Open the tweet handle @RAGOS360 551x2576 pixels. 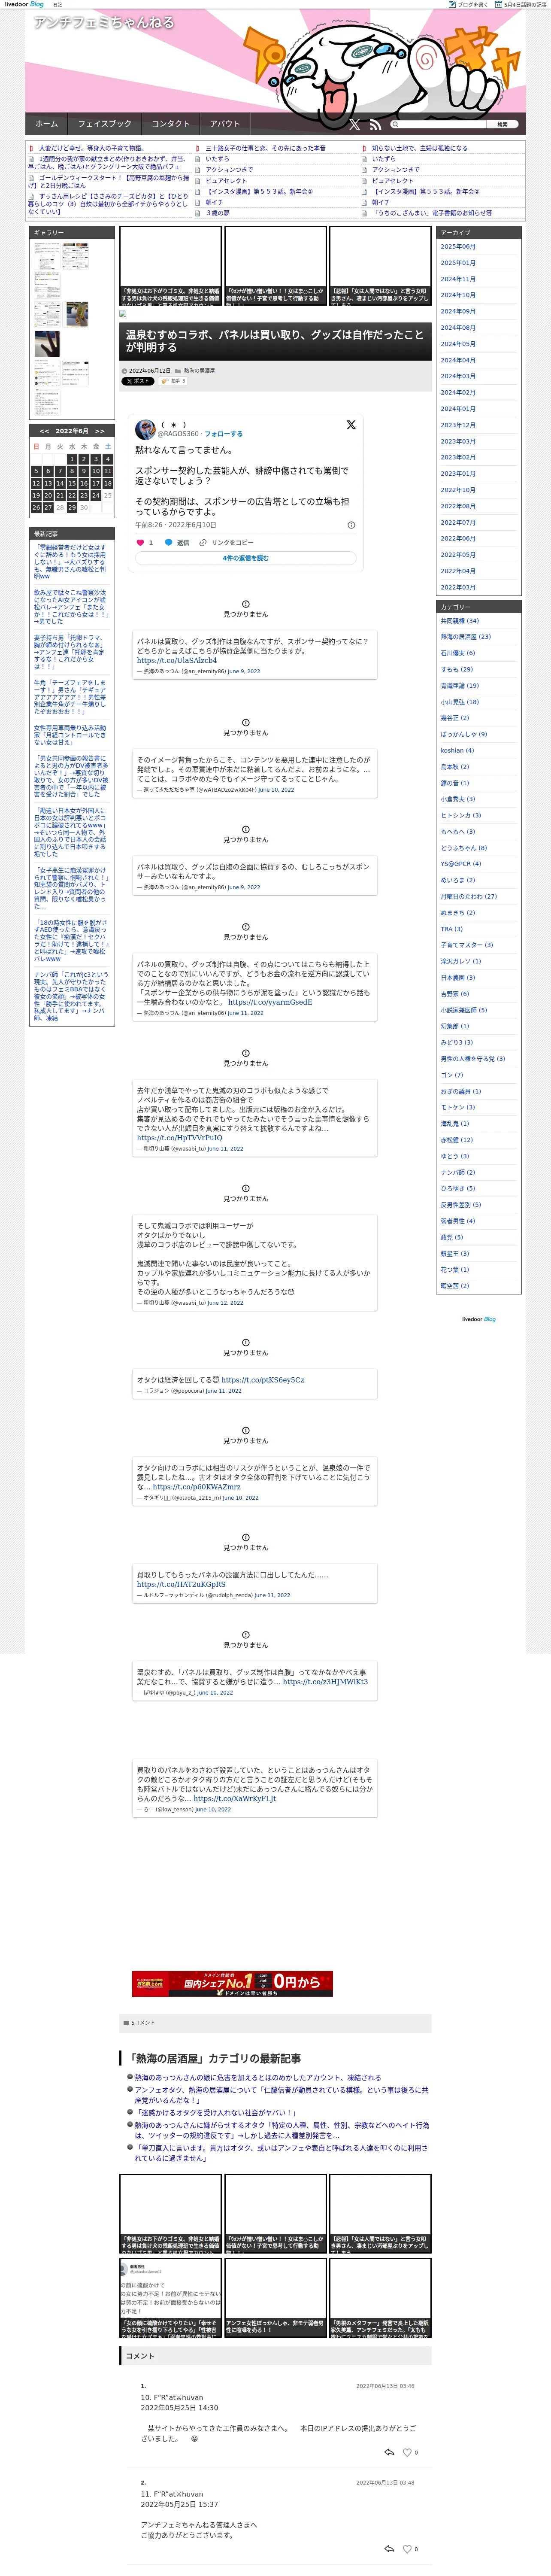178,434
